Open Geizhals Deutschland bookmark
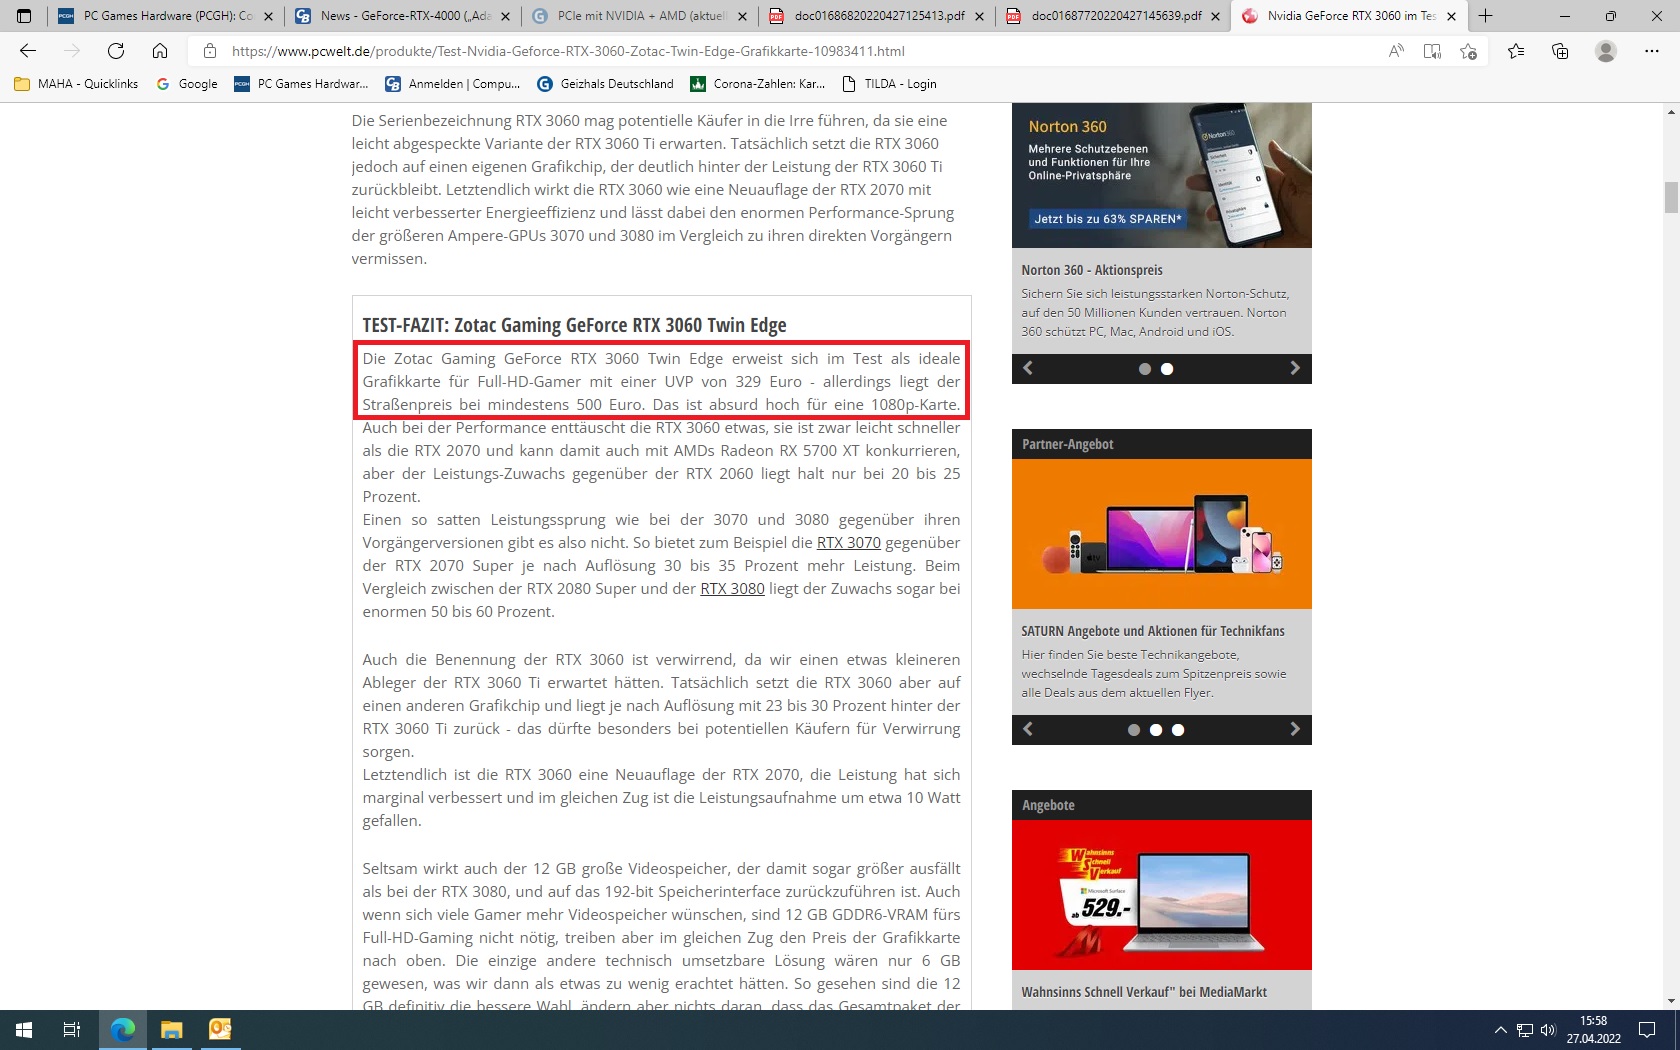This screenshot has width=1680, height=1050. coord(606,84)
